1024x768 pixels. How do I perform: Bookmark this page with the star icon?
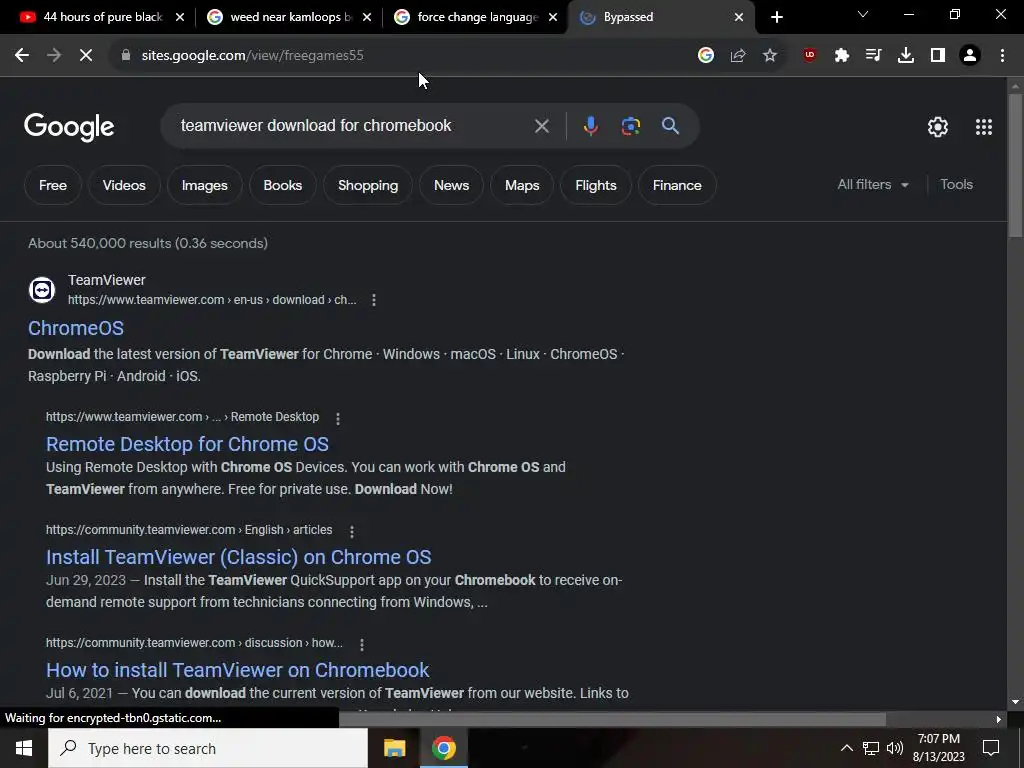click(770, 56)
